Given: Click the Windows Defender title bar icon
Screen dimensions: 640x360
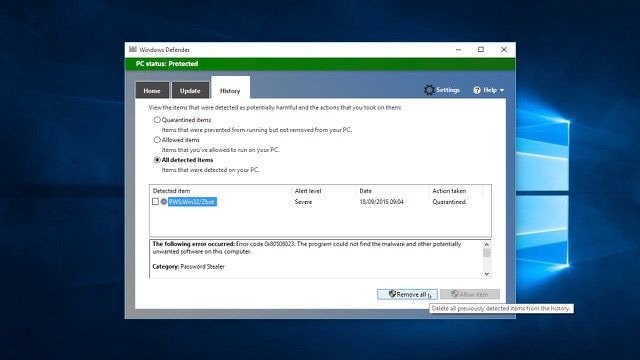Looking at the screenshot, I should click(x=133, y=49).
